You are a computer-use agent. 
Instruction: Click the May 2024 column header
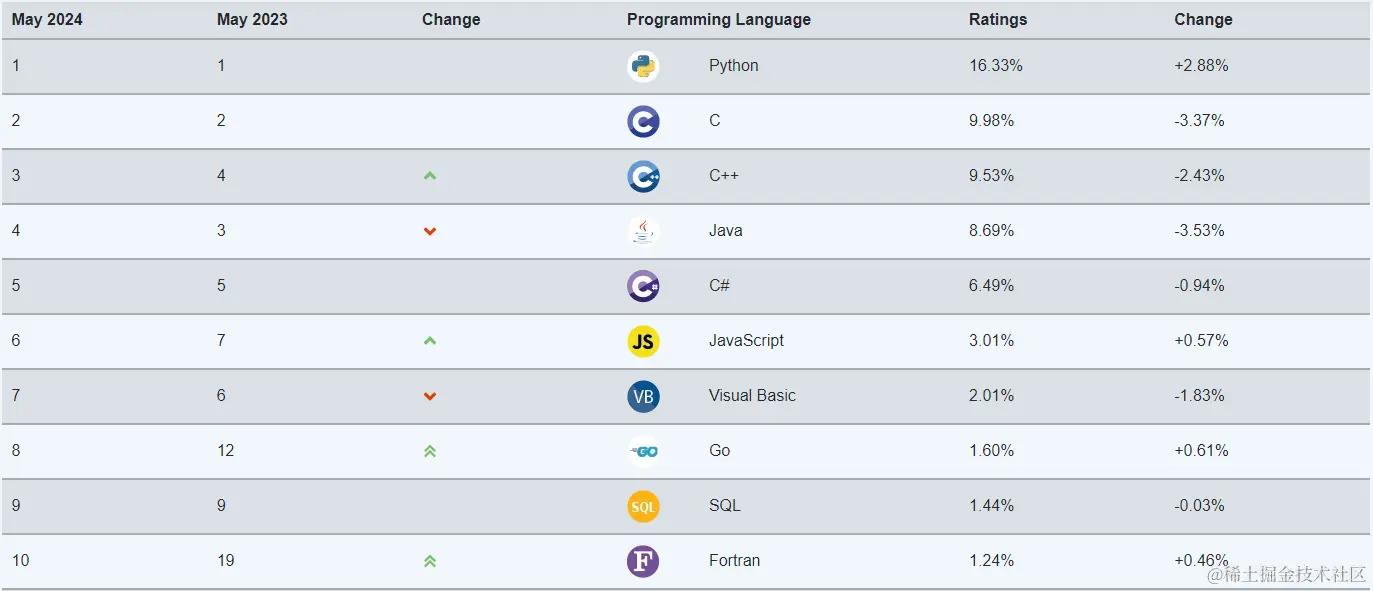coord(47,20)
